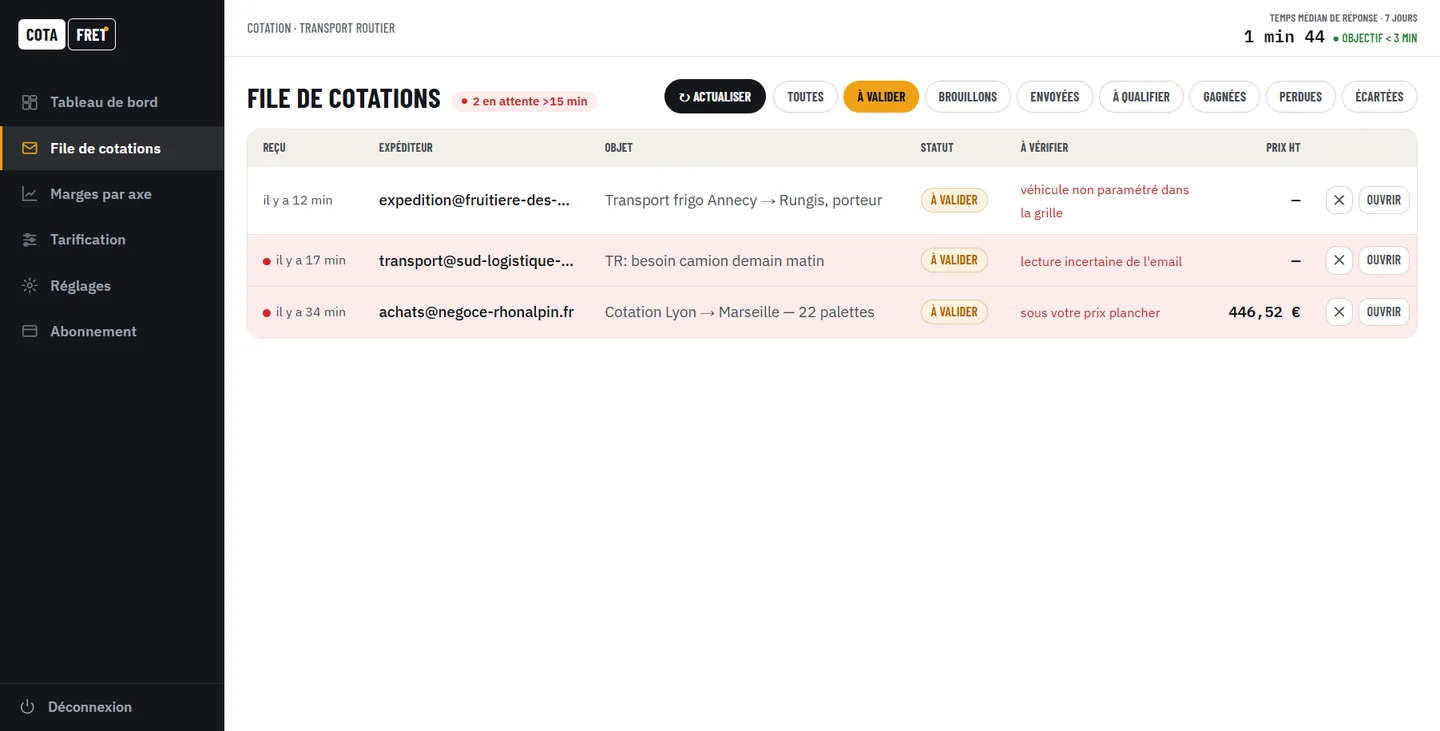Dismiss the fruitiere-des quote with X
This screenshot has width=1440, height=731.
(x=1339, y=200)
